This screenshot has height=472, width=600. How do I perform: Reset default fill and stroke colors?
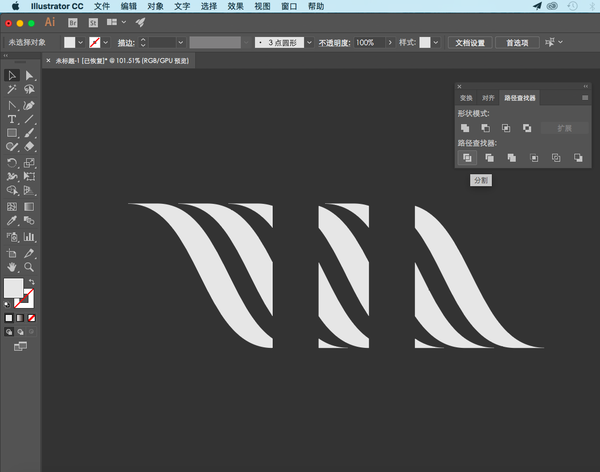8,304
